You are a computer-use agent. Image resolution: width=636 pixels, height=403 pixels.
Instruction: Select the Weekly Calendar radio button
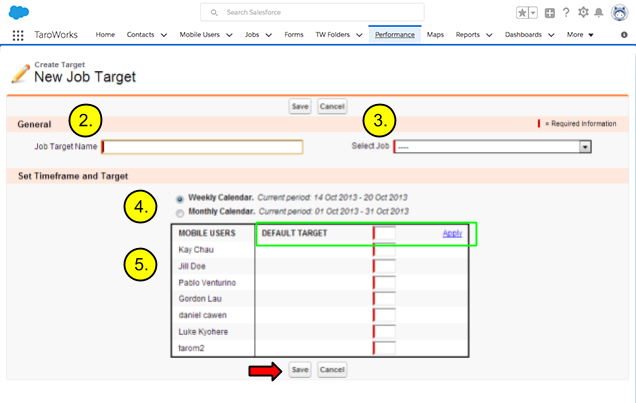pyautogui.click(x=180, y=199)
